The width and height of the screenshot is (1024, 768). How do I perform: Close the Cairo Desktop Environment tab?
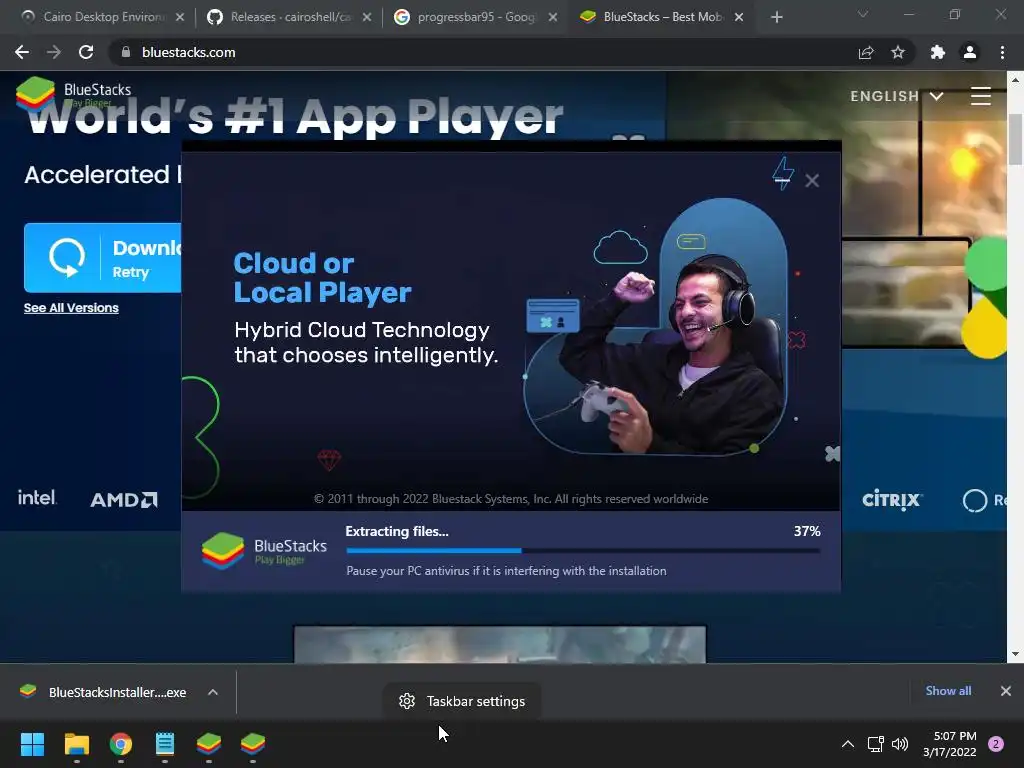click(180, 17)
